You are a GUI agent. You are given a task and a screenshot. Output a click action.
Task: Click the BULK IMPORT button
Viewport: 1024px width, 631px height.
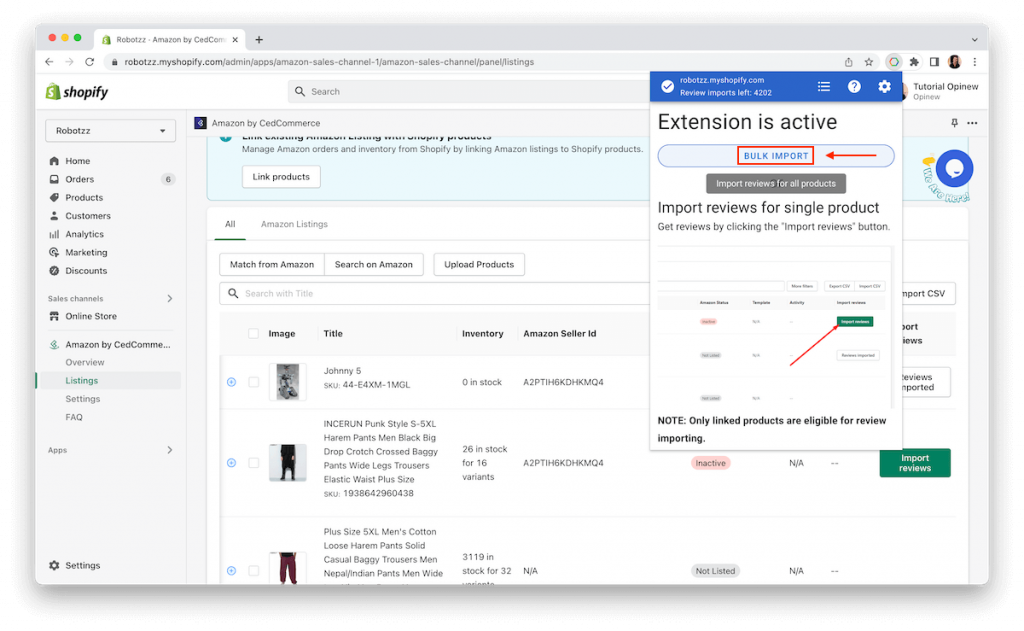(x=776, y=155)
